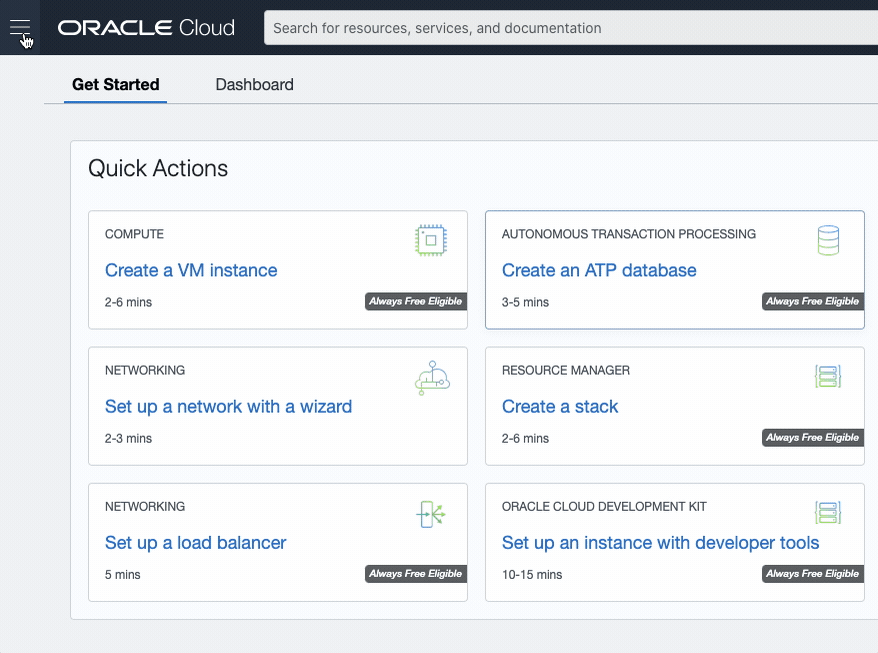Click the Compute chip icon
Viewport: 878px width, 653px height.
(431, 240)
